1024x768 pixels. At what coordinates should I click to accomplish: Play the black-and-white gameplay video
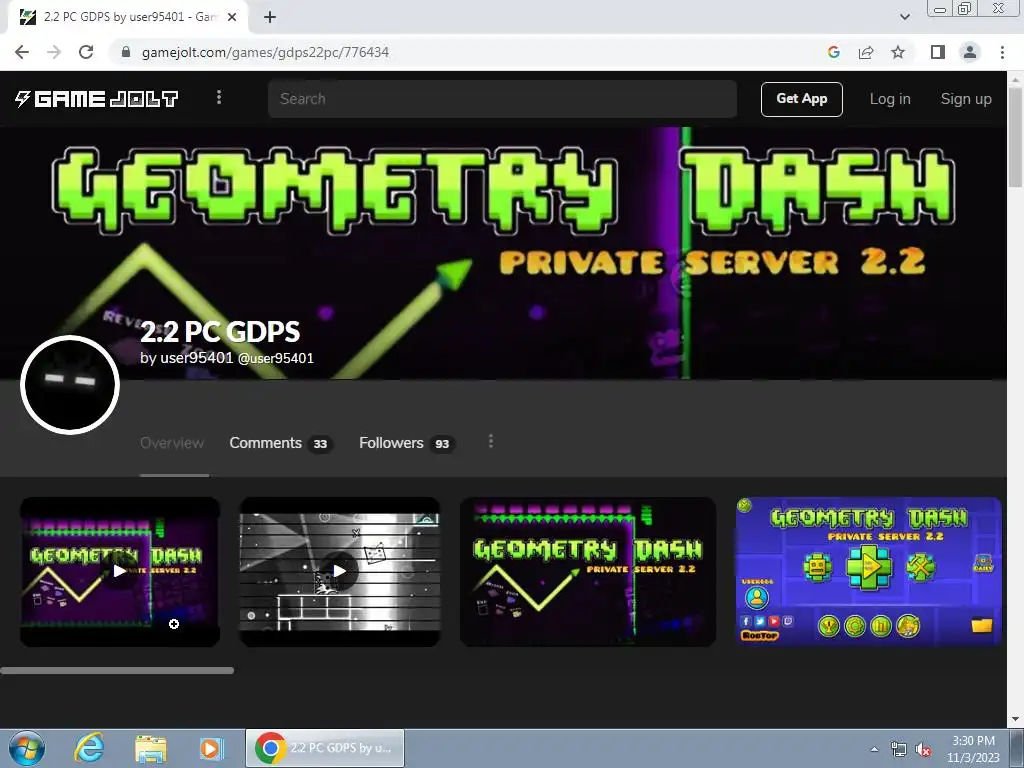point(340,571)
